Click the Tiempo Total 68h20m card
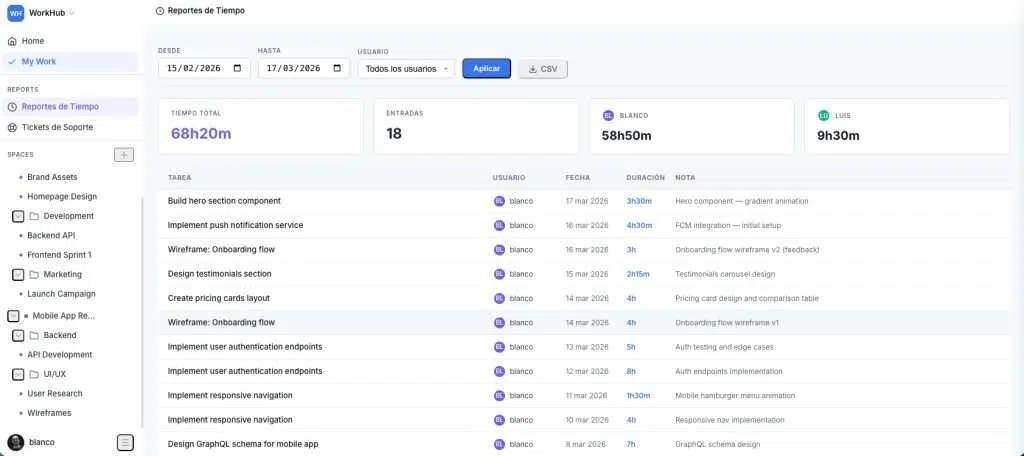1024x456 pixels. coord(261,126)
